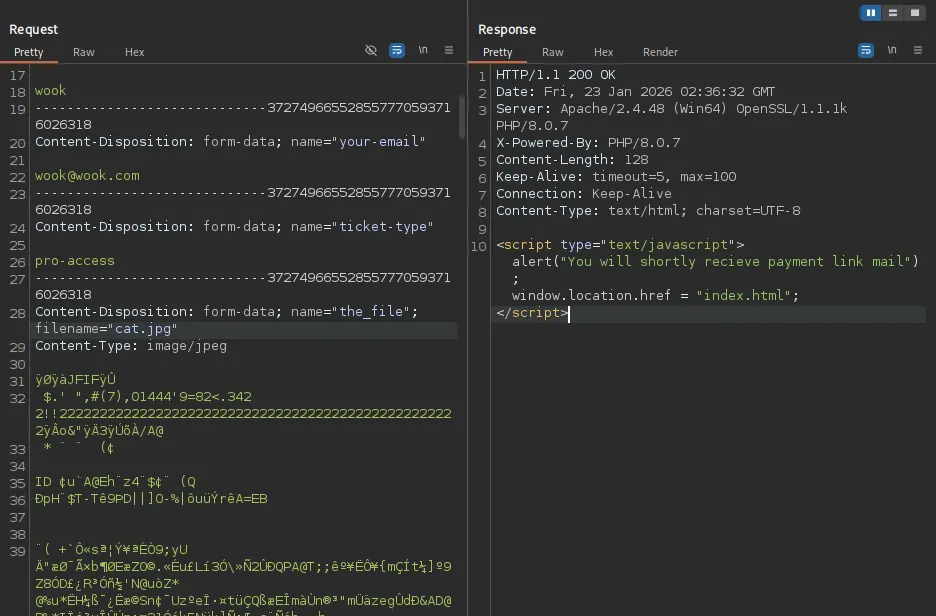Toggle word wrap icon in Response panel
This screenshot has height=616, width=936.
tap(866, 50)
